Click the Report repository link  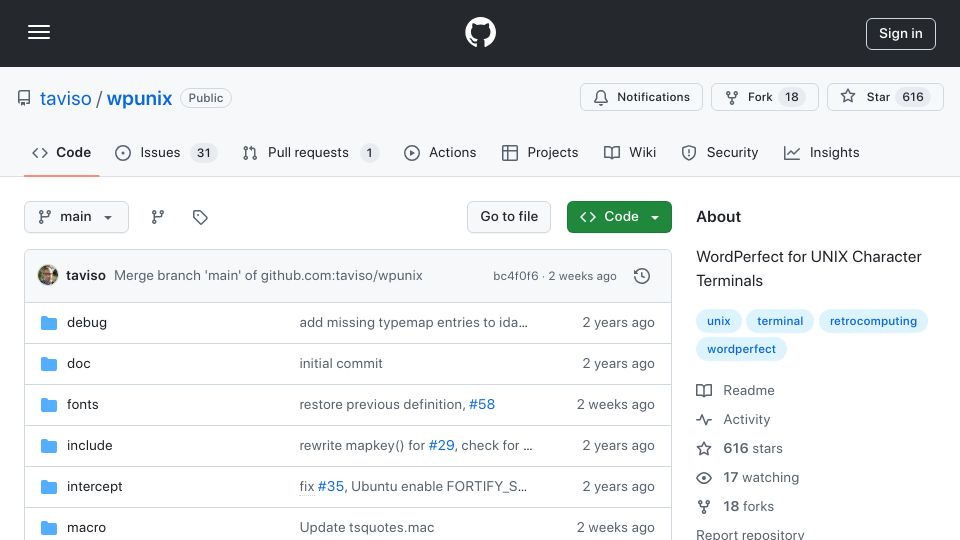click(x=750, y=534)
